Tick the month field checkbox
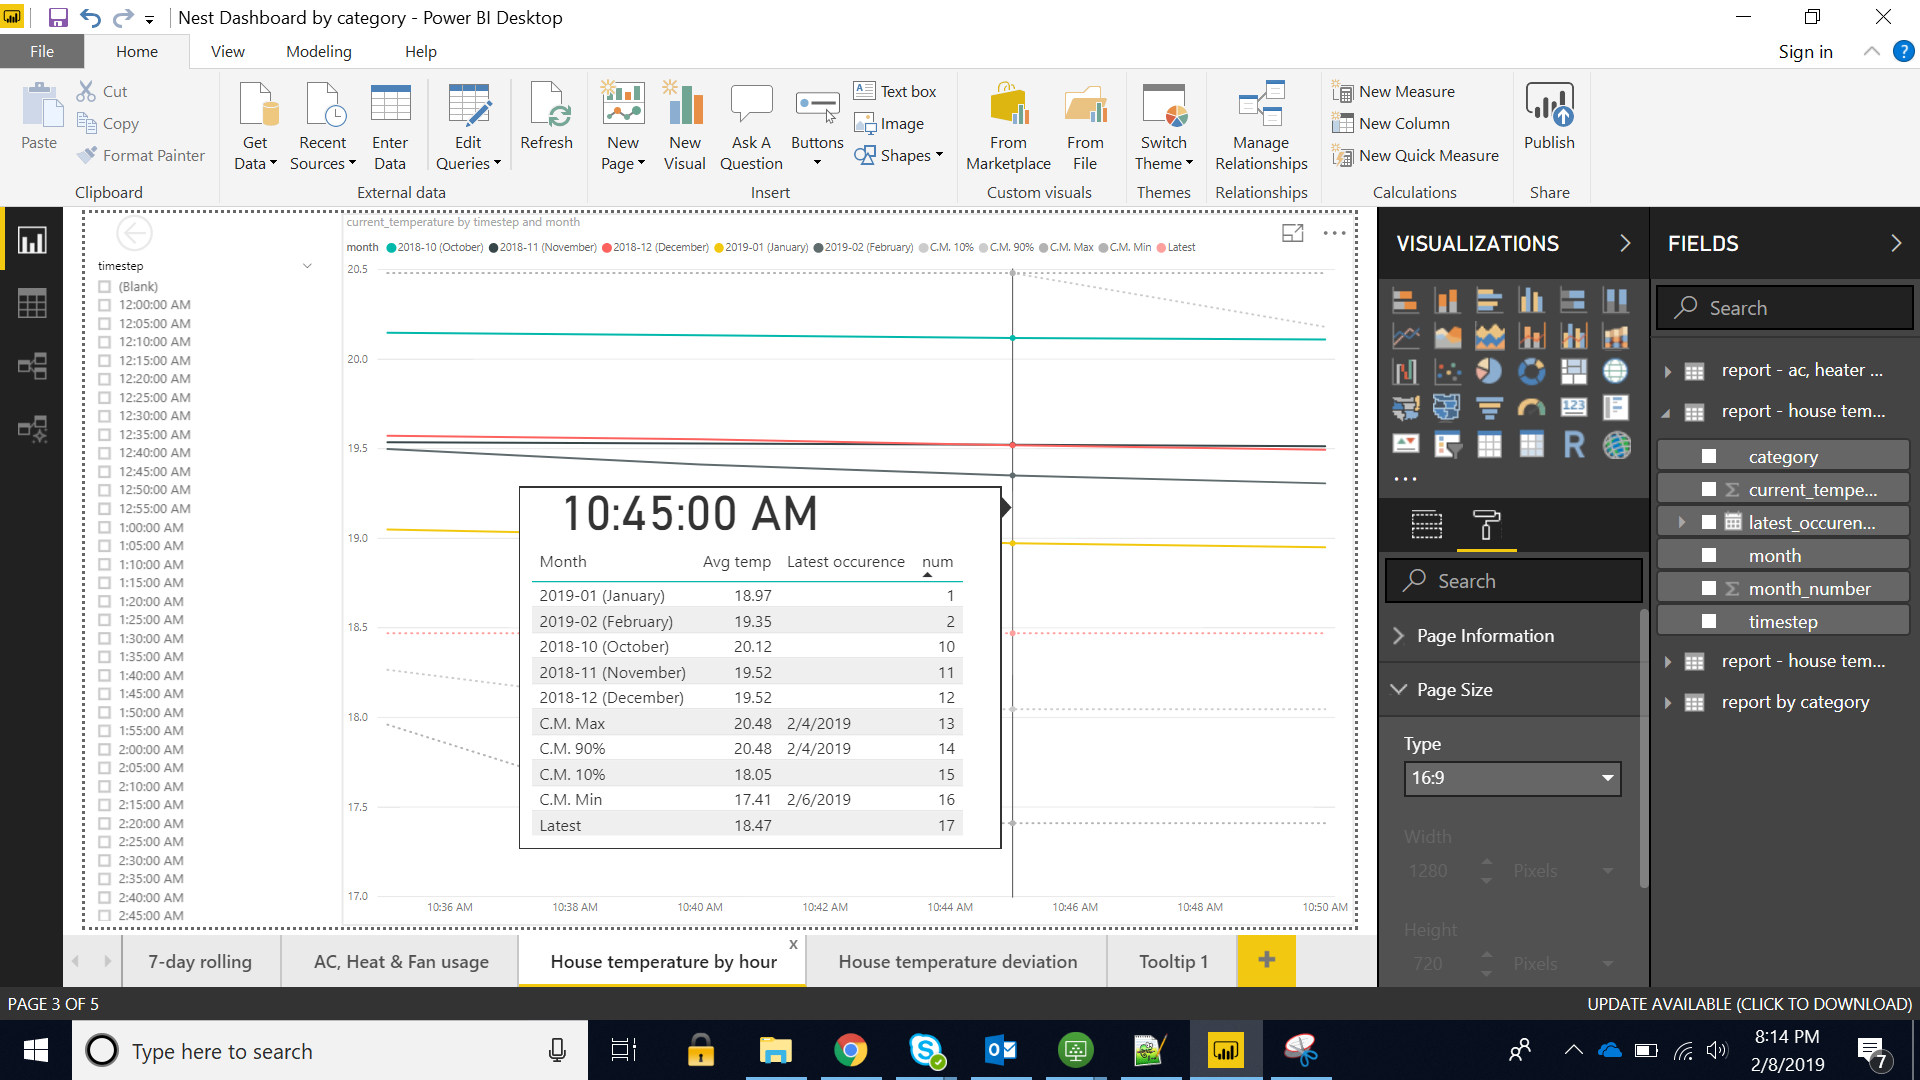The height and width of the screenshot is (1080, 1920). click(x=1709, y=556)
